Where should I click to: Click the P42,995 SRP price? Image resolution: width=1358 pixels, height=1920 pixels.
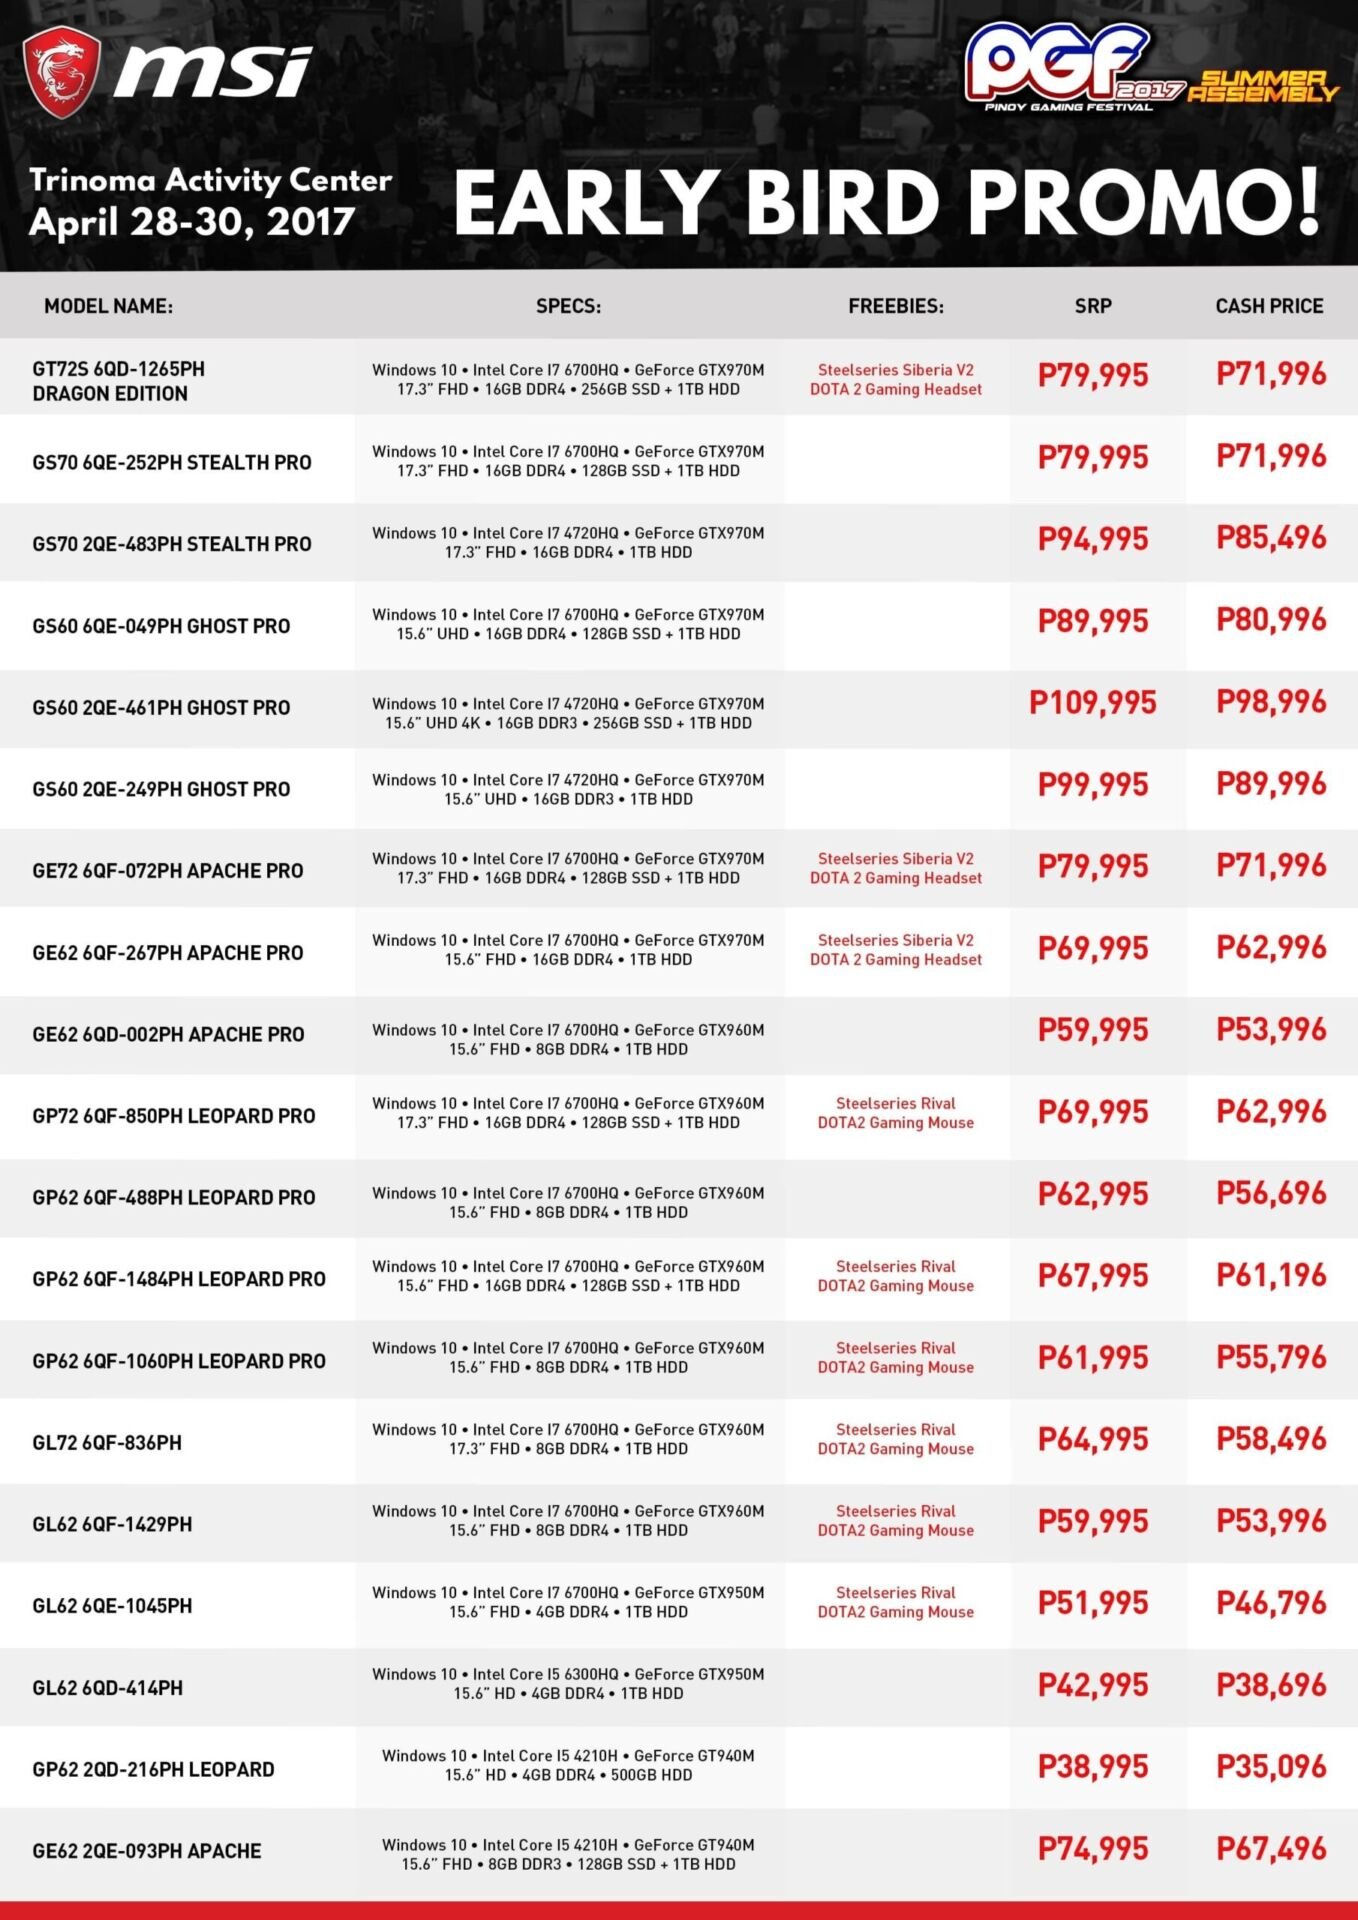[x=1092, y=1686]
